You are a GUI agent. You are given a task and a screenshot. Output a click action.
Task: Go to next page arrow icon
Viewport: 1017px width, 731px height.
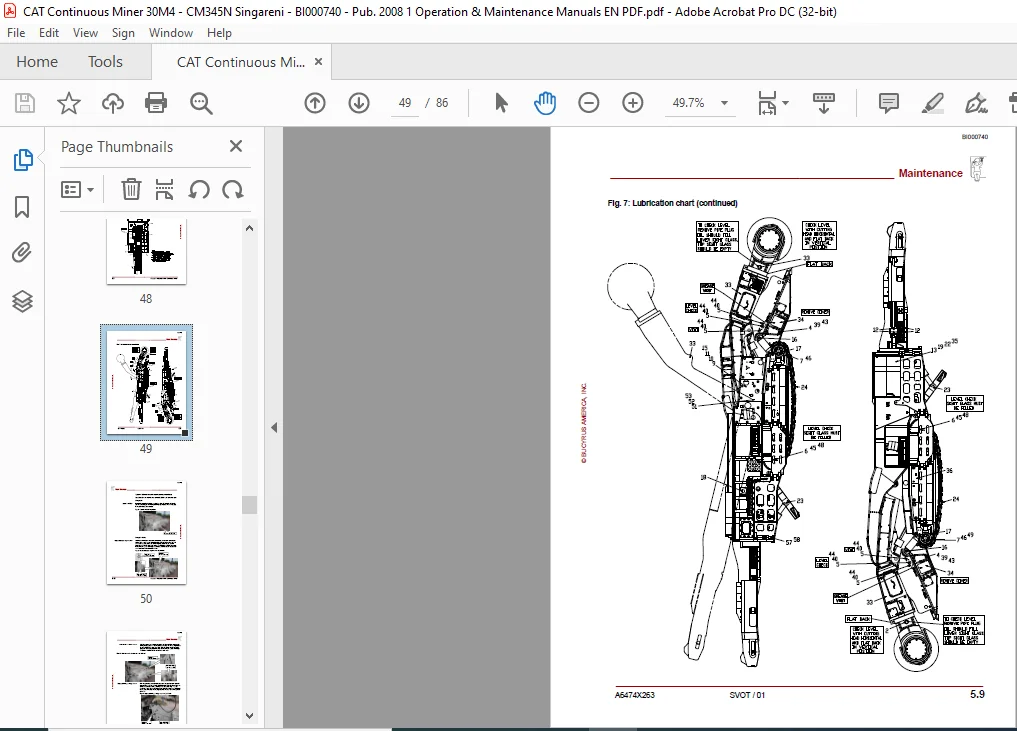(x=359, y=103)
